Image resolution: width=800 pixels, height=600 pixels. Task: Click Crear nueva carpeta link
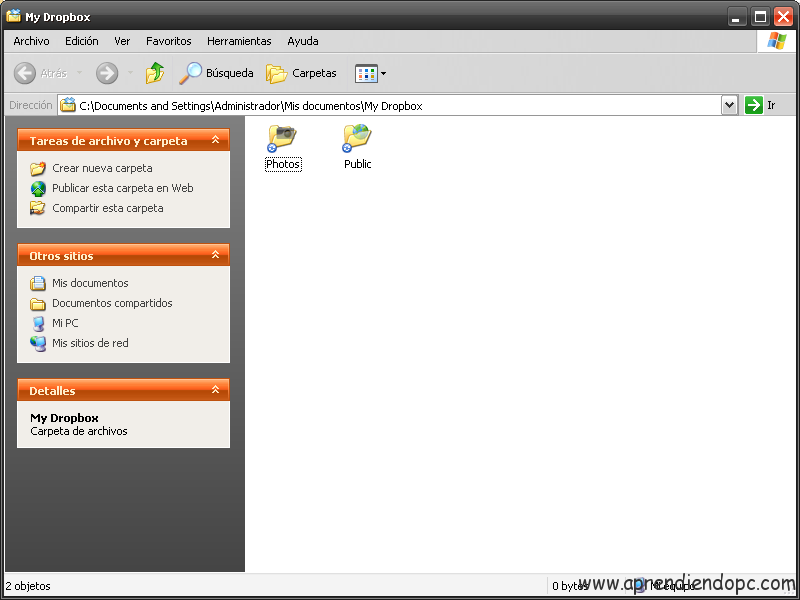tap(102, 168)
